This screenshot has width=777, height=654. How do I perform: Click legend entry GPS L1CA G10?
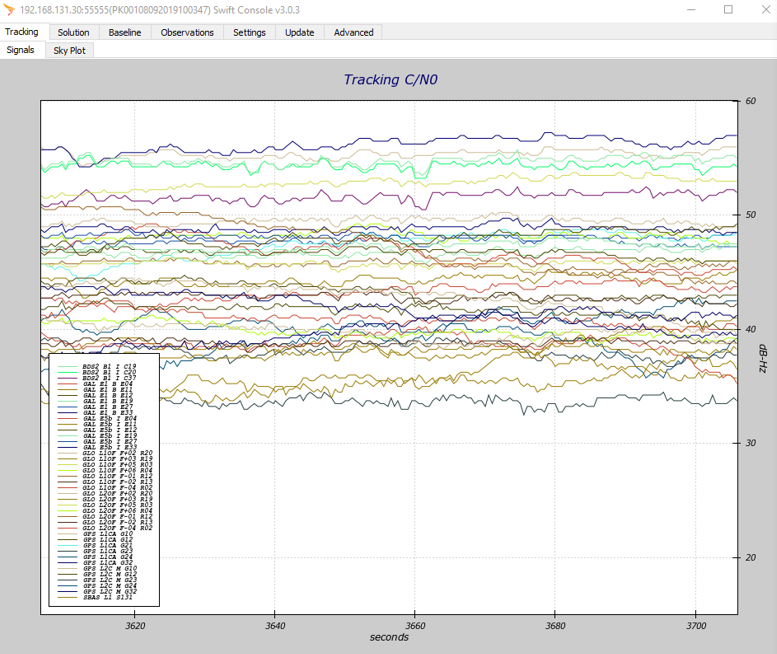point(95,534)
